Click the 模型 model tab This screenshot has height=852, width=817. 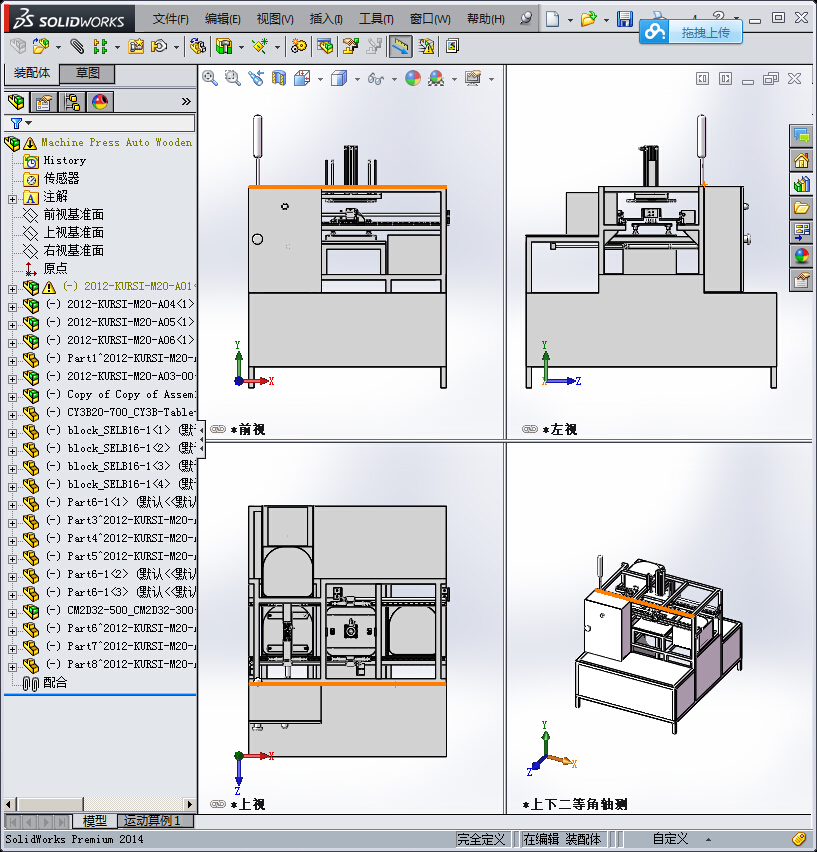click(x=95, y=820)
